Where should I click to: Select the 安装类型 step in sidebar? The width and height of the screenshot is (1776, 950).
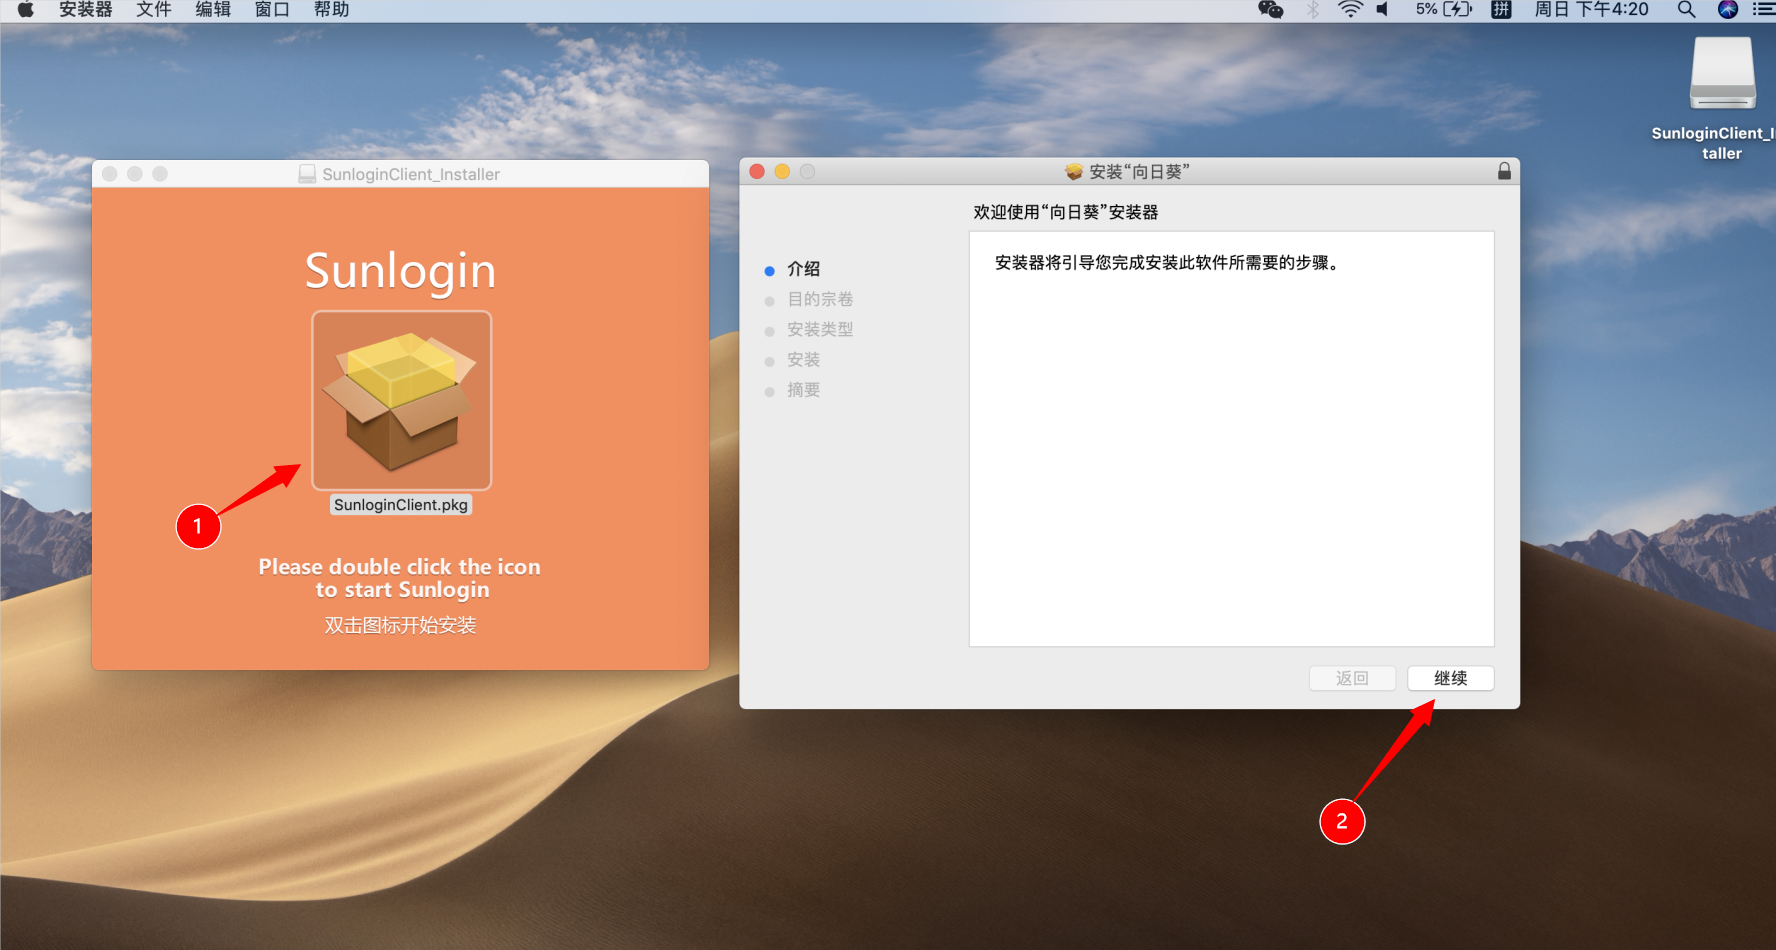tap(820, 329)
